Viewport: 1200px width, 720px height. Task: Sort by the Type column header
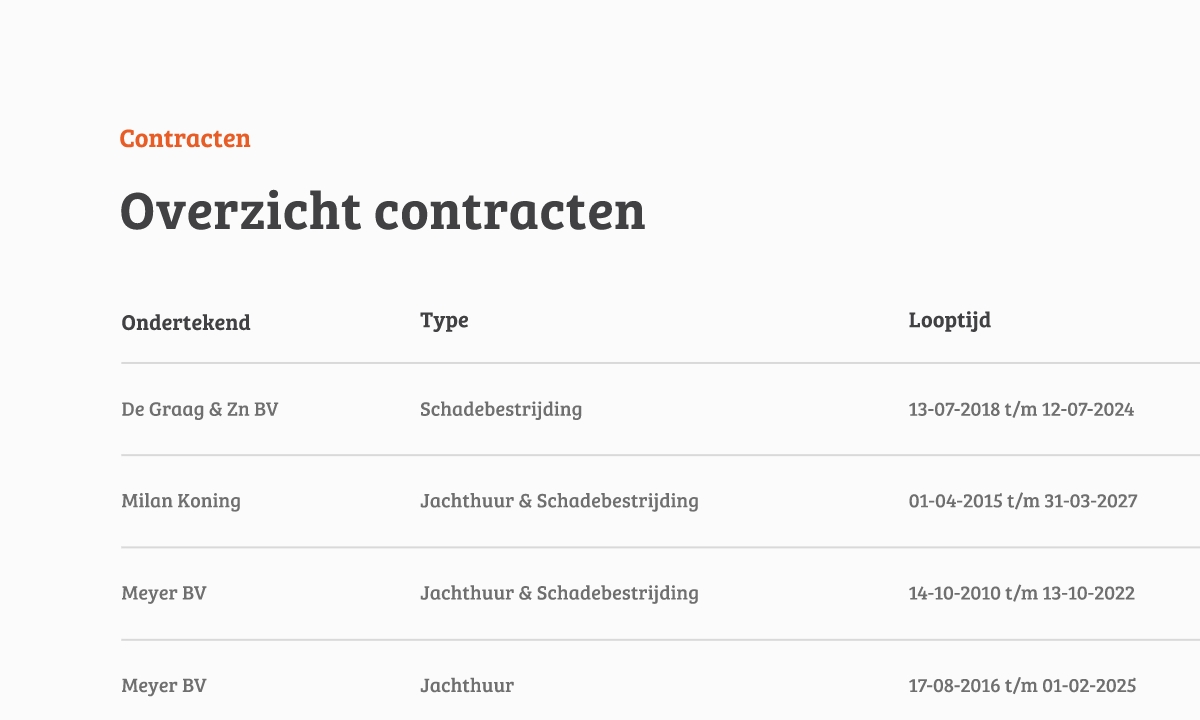click(x=444, y=320)
